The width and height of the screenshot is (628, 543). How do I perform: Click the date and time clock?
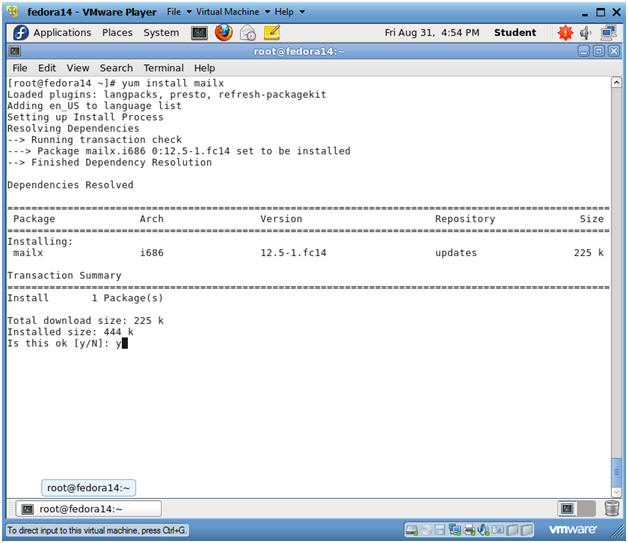click(432, 32)
